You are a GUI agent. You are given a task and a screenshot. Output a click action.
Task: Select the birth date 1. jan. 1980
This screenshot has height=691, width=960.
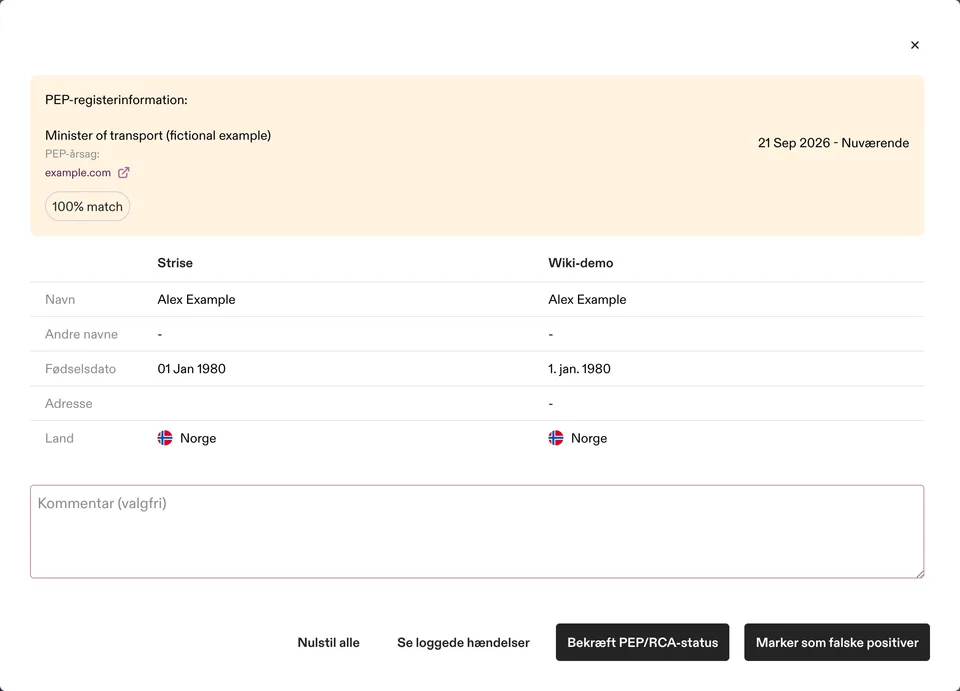579,369
